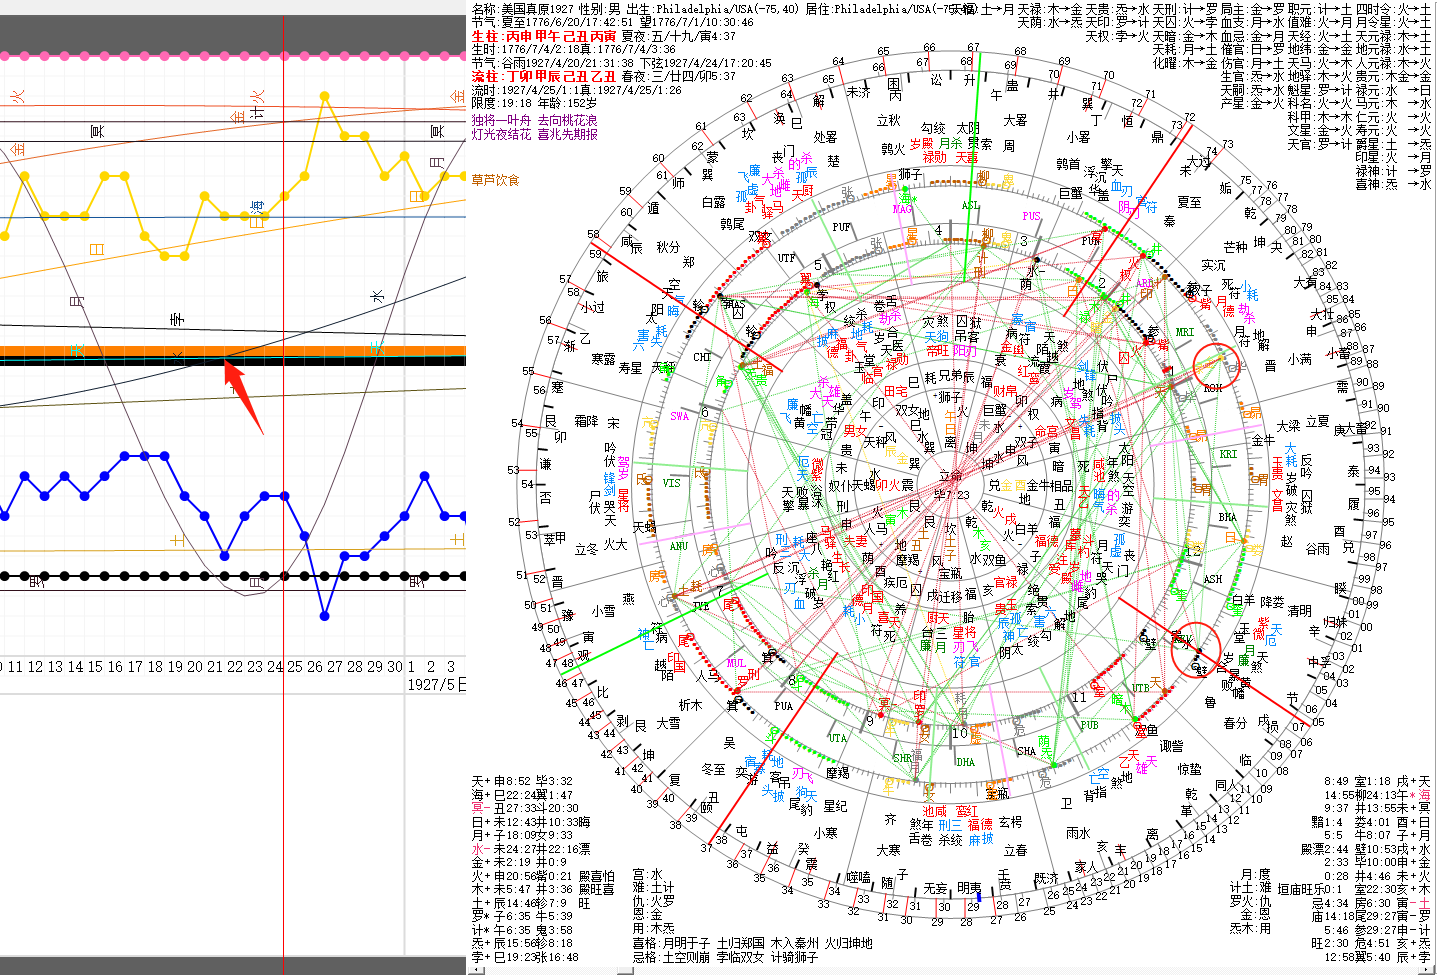
Task: Click day 22 on the graph date axis
Action: pyautogui.click(x=234, y=666)
